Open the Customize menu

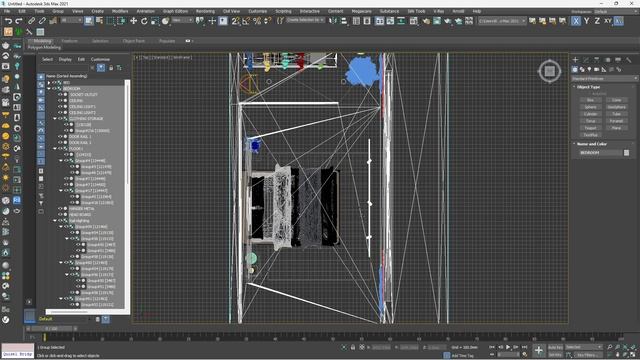[258, 11]
